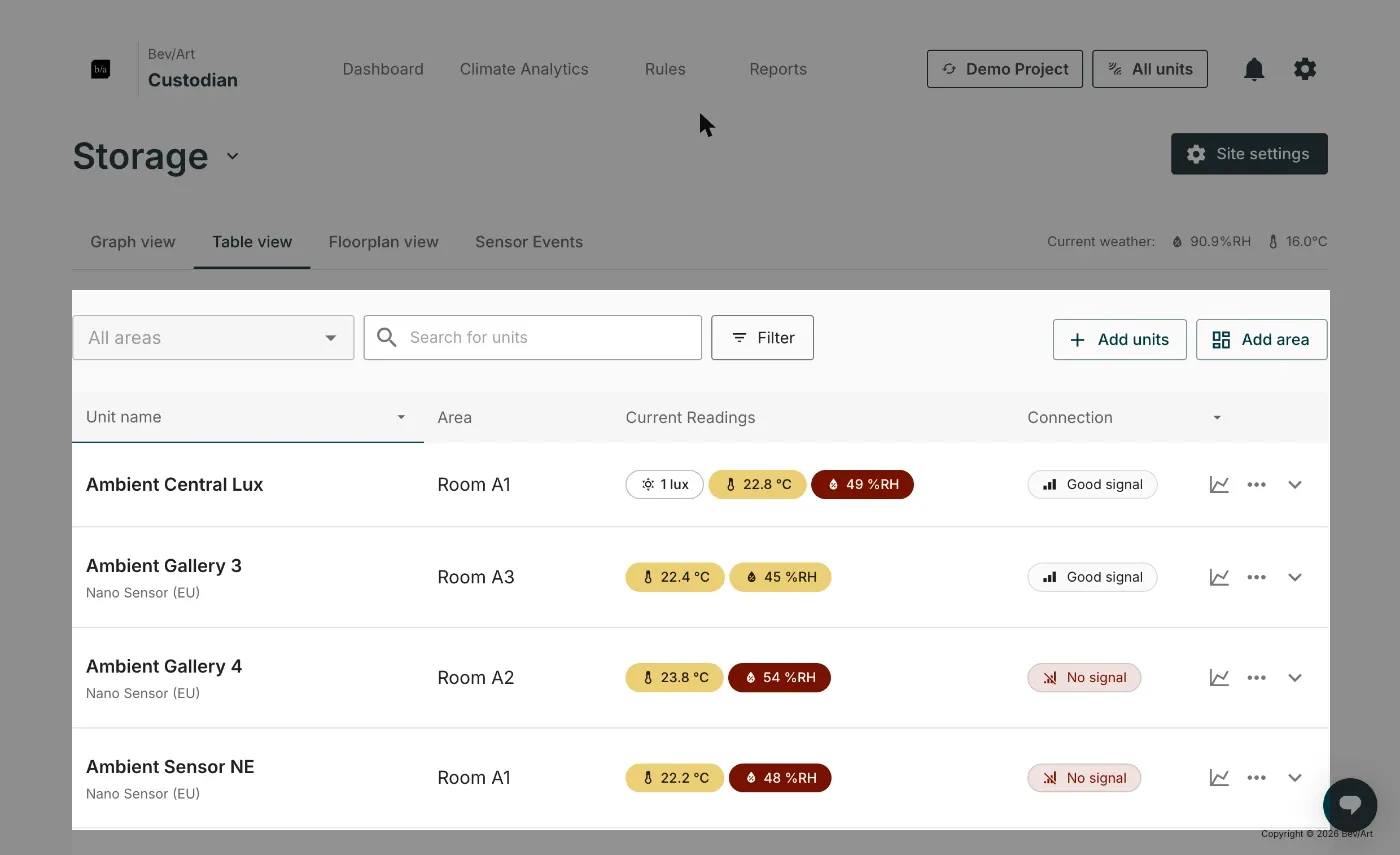The height and width of the screenshot is (855, 1400).
Task: Sort by Connection column arrow
Action: point(1217,418)
